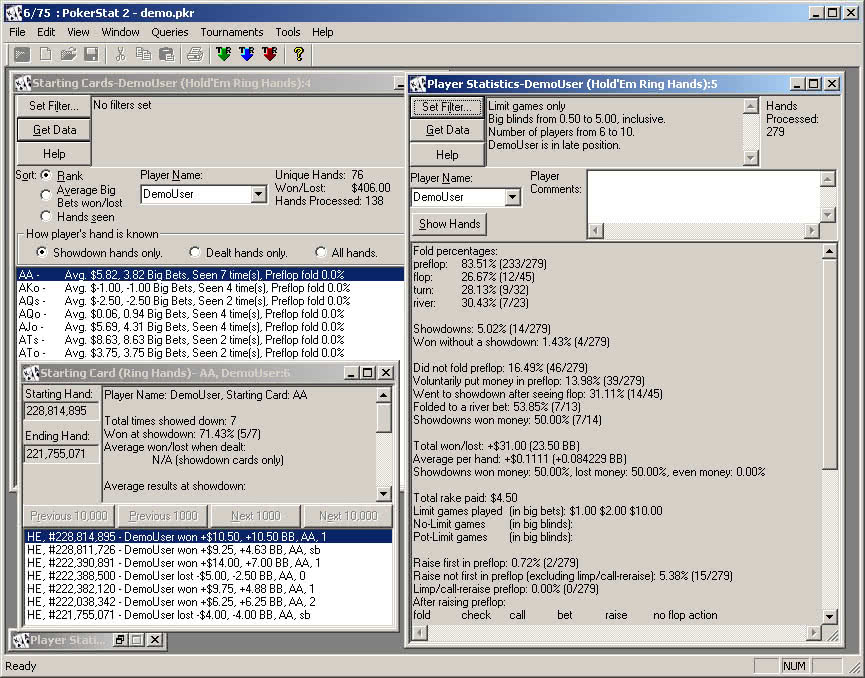
Task: Select 'Average Big Bets won/lost' sort option
Action: [46, 196]
